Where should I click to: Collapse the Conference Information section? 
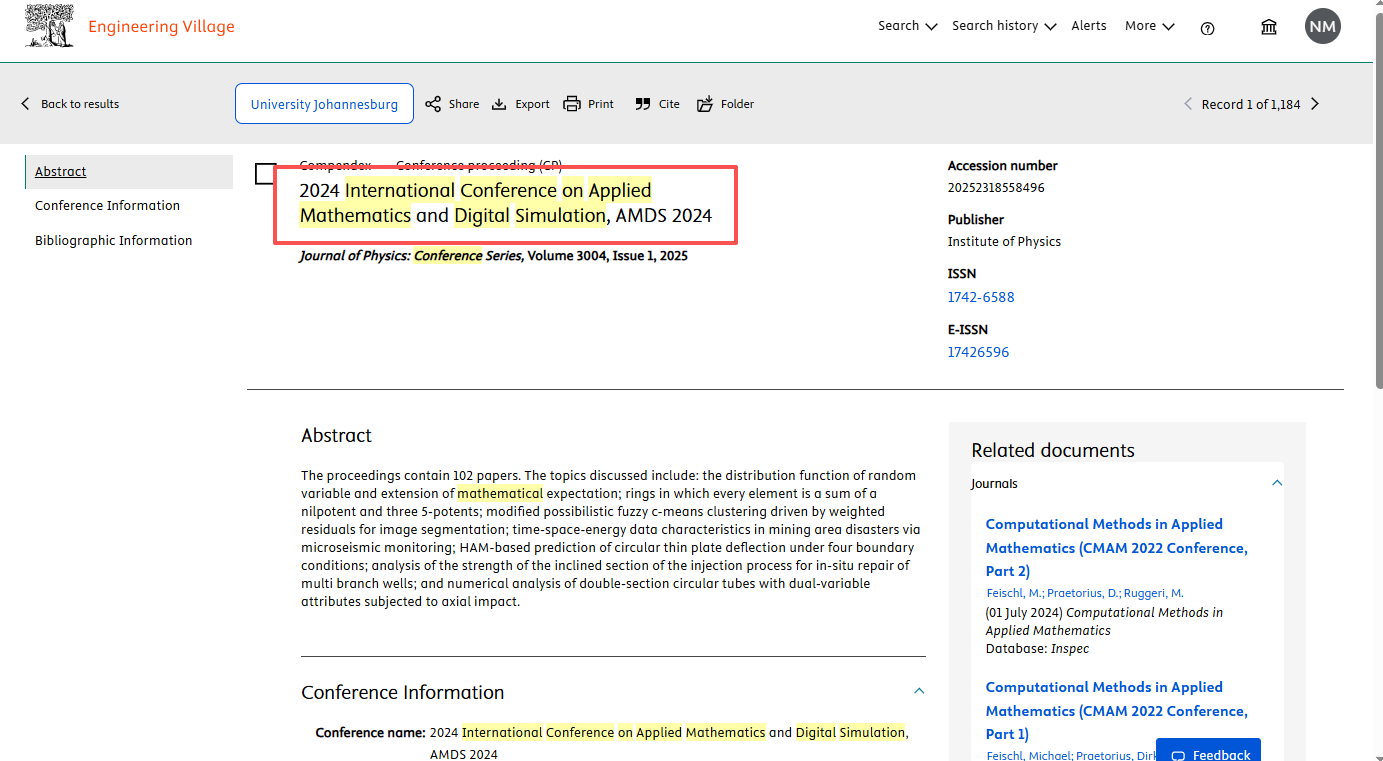pos(919,691)
